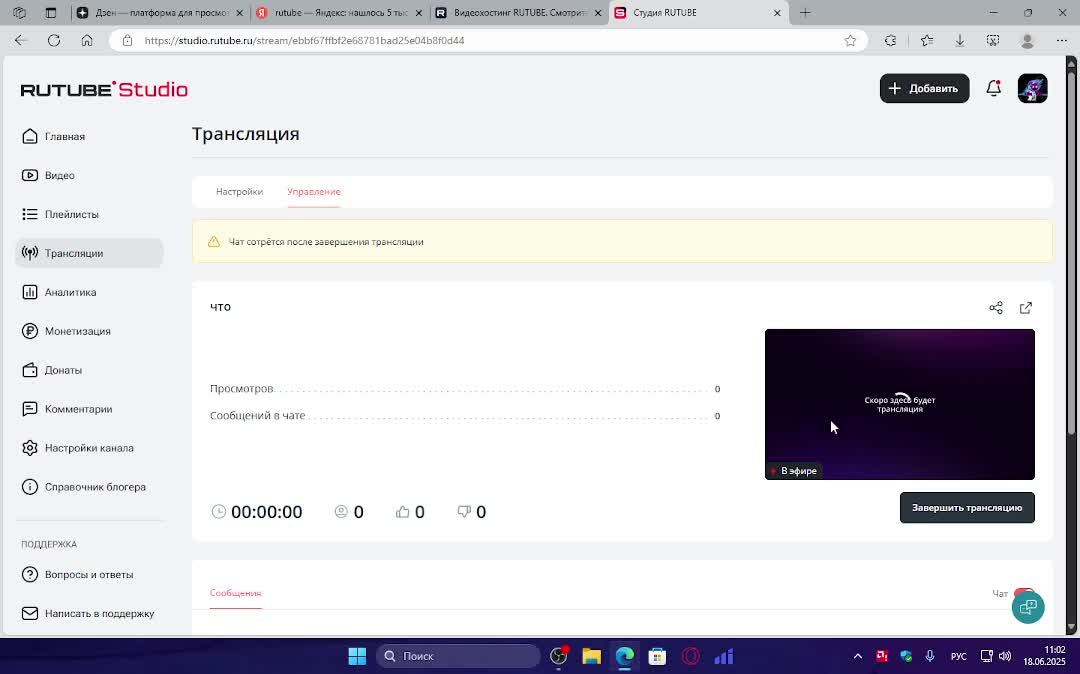Image resolution: width=1080 pixels, height=674 pixels.
Task: Open browser extensions icon
Action: coord(891,41)
